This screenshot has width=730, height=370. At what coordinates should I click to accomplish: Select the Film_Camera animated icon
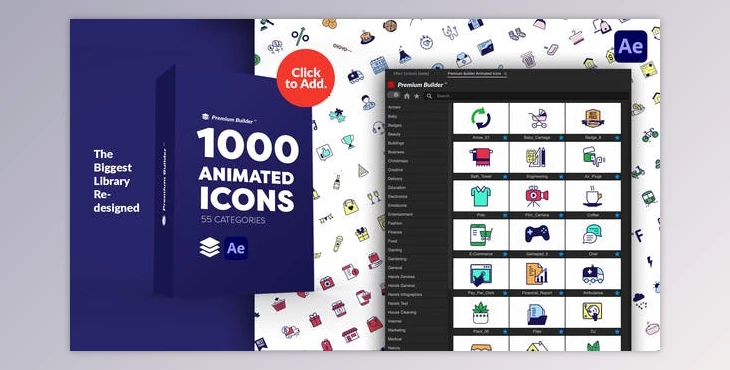pyautogui.click(x=537, y=196)
